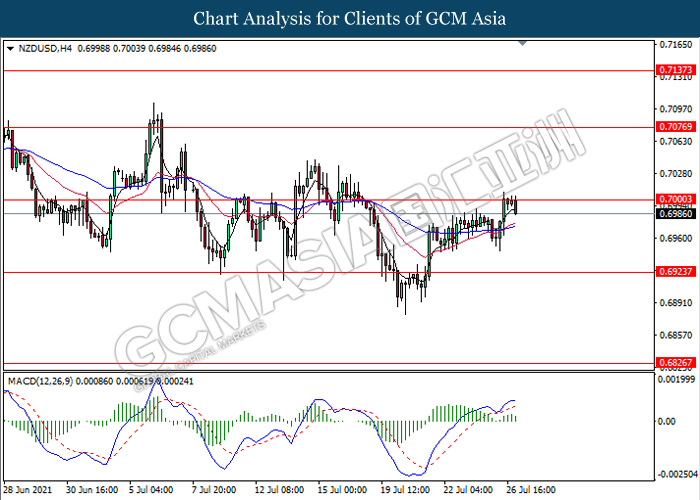Click the Chart Analysis for Clients header title

350,19
